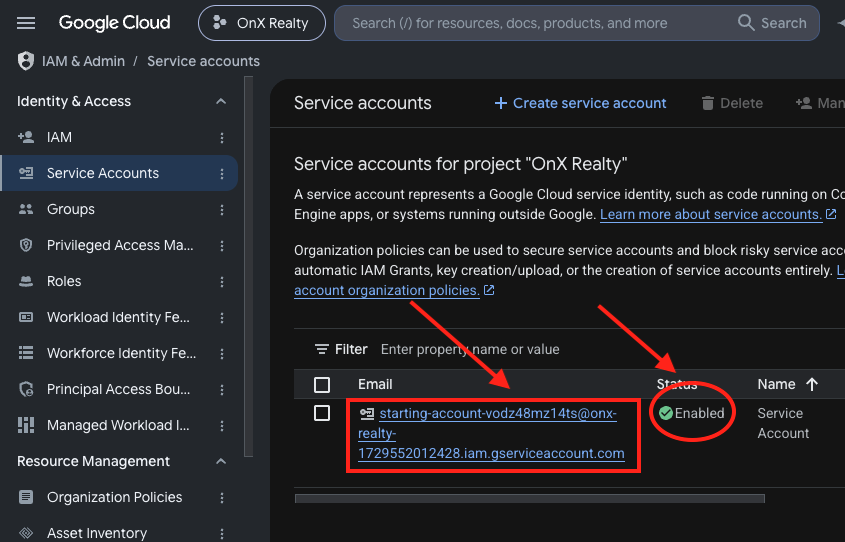Viewport: 845px width, 542px height.
Task: Click Service accounts breadcrumb
Action: (203, 61)
